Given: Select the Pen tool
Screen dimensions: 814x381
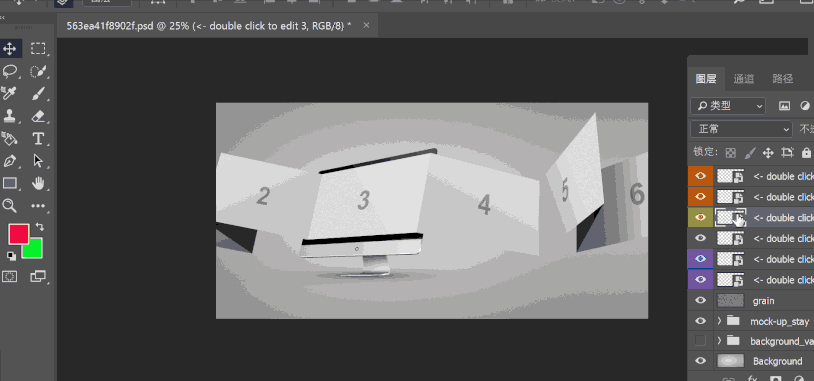Looking at the screenshot, I should pos(9,161).
